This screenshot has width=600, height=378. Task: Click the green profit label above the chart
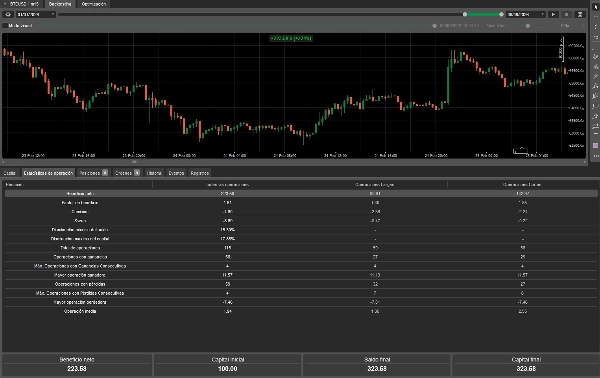(x=291, y=38)
